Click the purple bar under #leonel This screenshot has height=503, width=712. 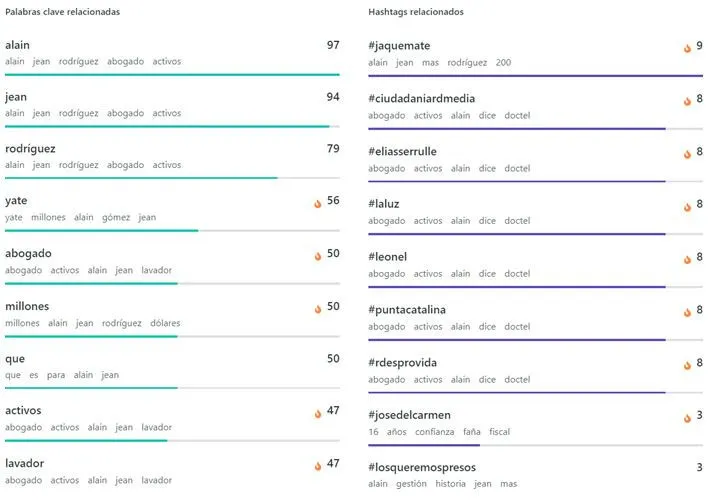pos(516,286)
